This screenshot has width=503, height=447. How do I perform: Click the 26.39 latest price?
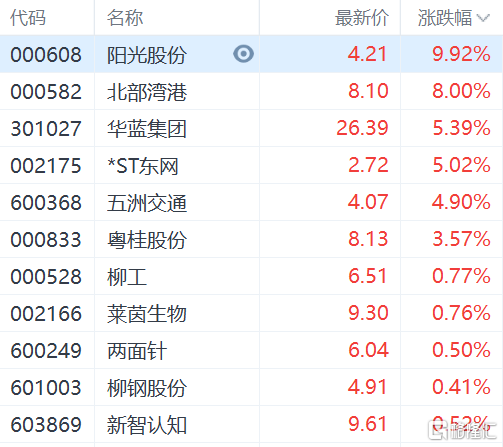(x=362, y=128)
